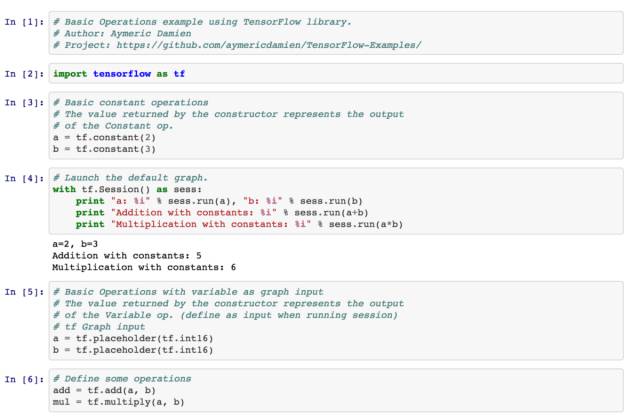The width and height of the screenshot is (640, 419).
Task: Select the In [5] cell prompt
Action: click(24, 291)
